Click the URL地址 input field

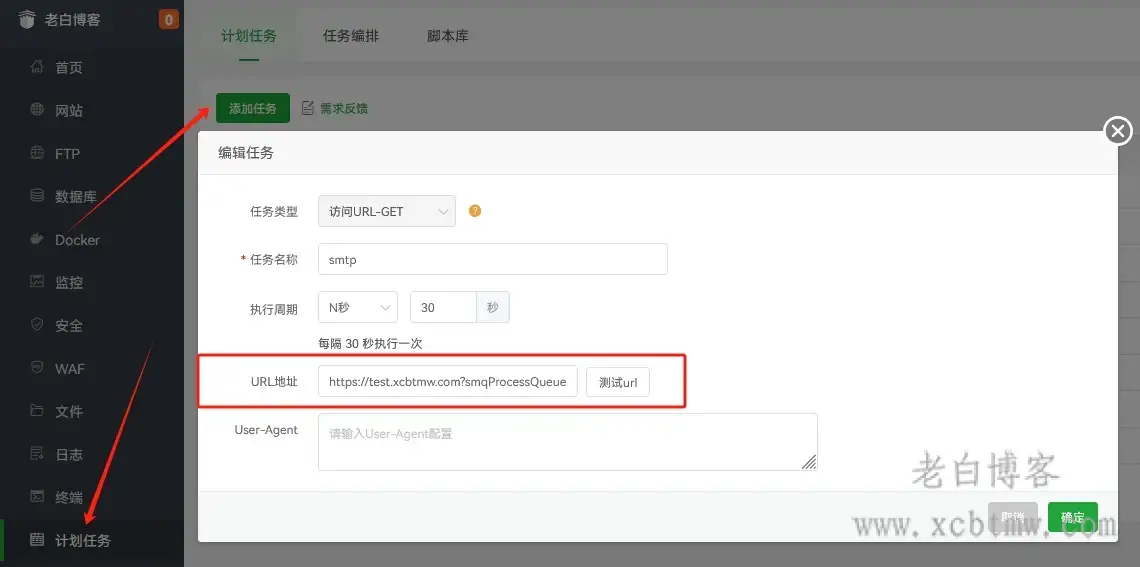pos(448,382)
